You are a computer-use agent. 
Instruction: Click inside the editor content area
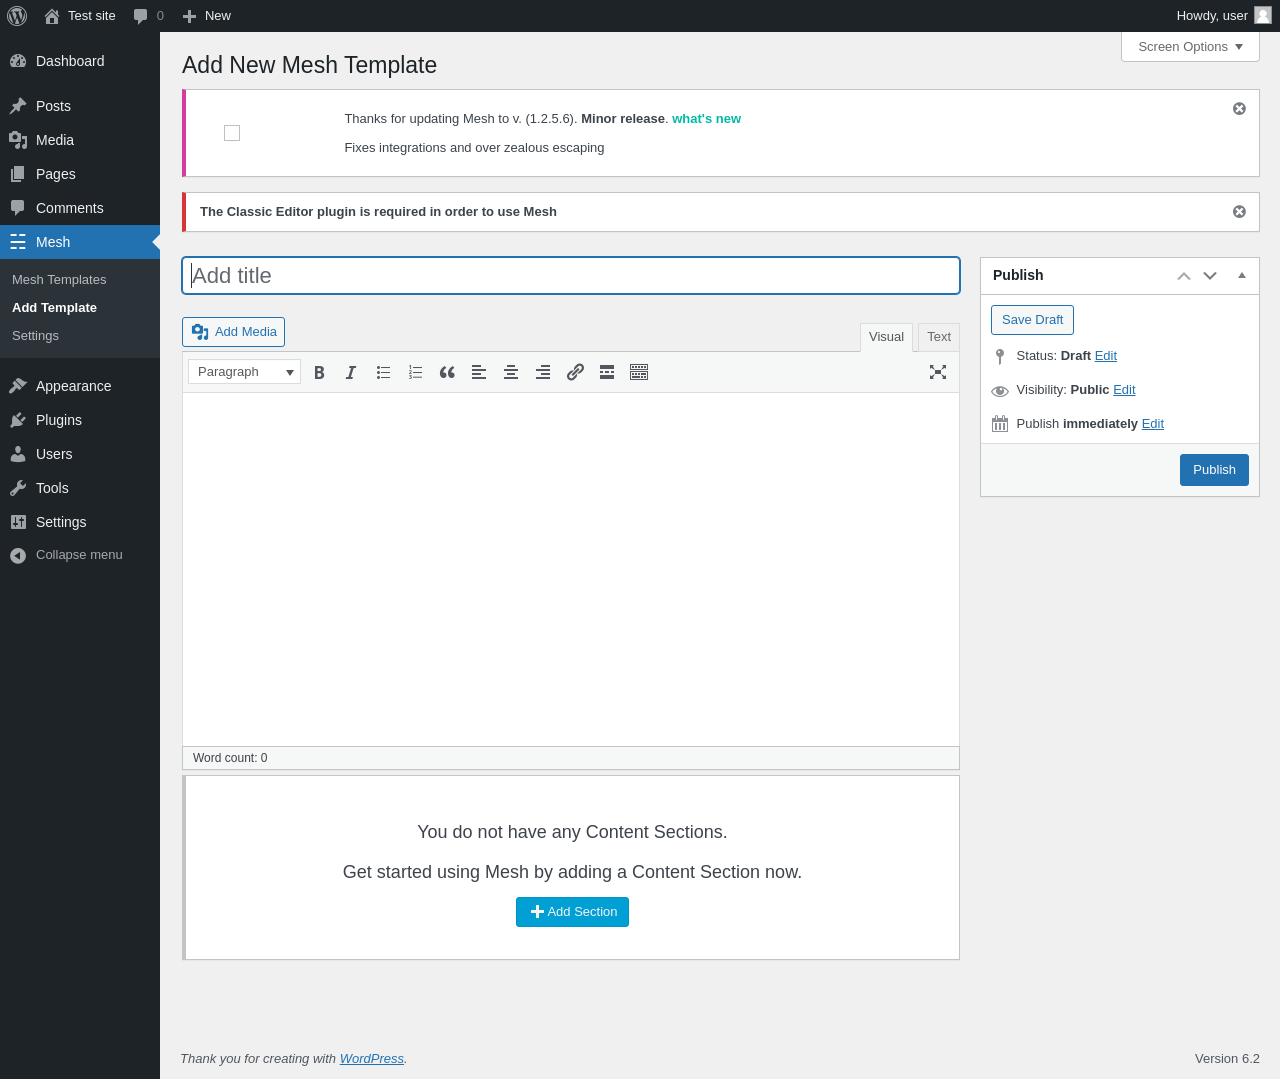571,569
